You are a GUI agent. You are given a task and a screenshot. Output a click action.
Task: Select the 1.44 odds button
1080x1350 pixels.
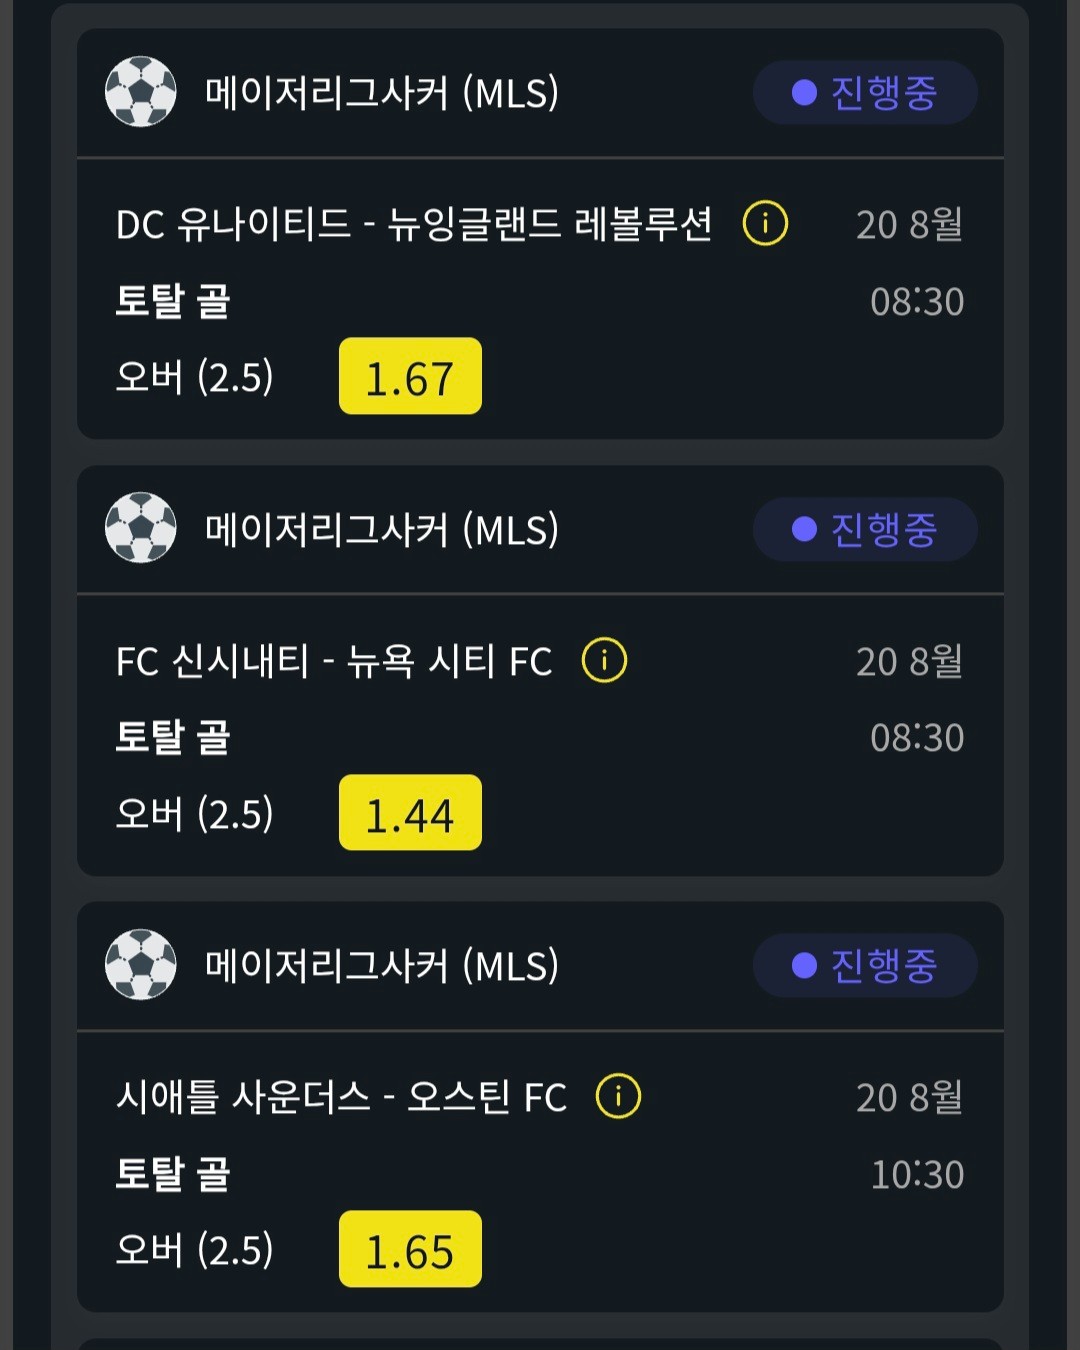[410, 813]
